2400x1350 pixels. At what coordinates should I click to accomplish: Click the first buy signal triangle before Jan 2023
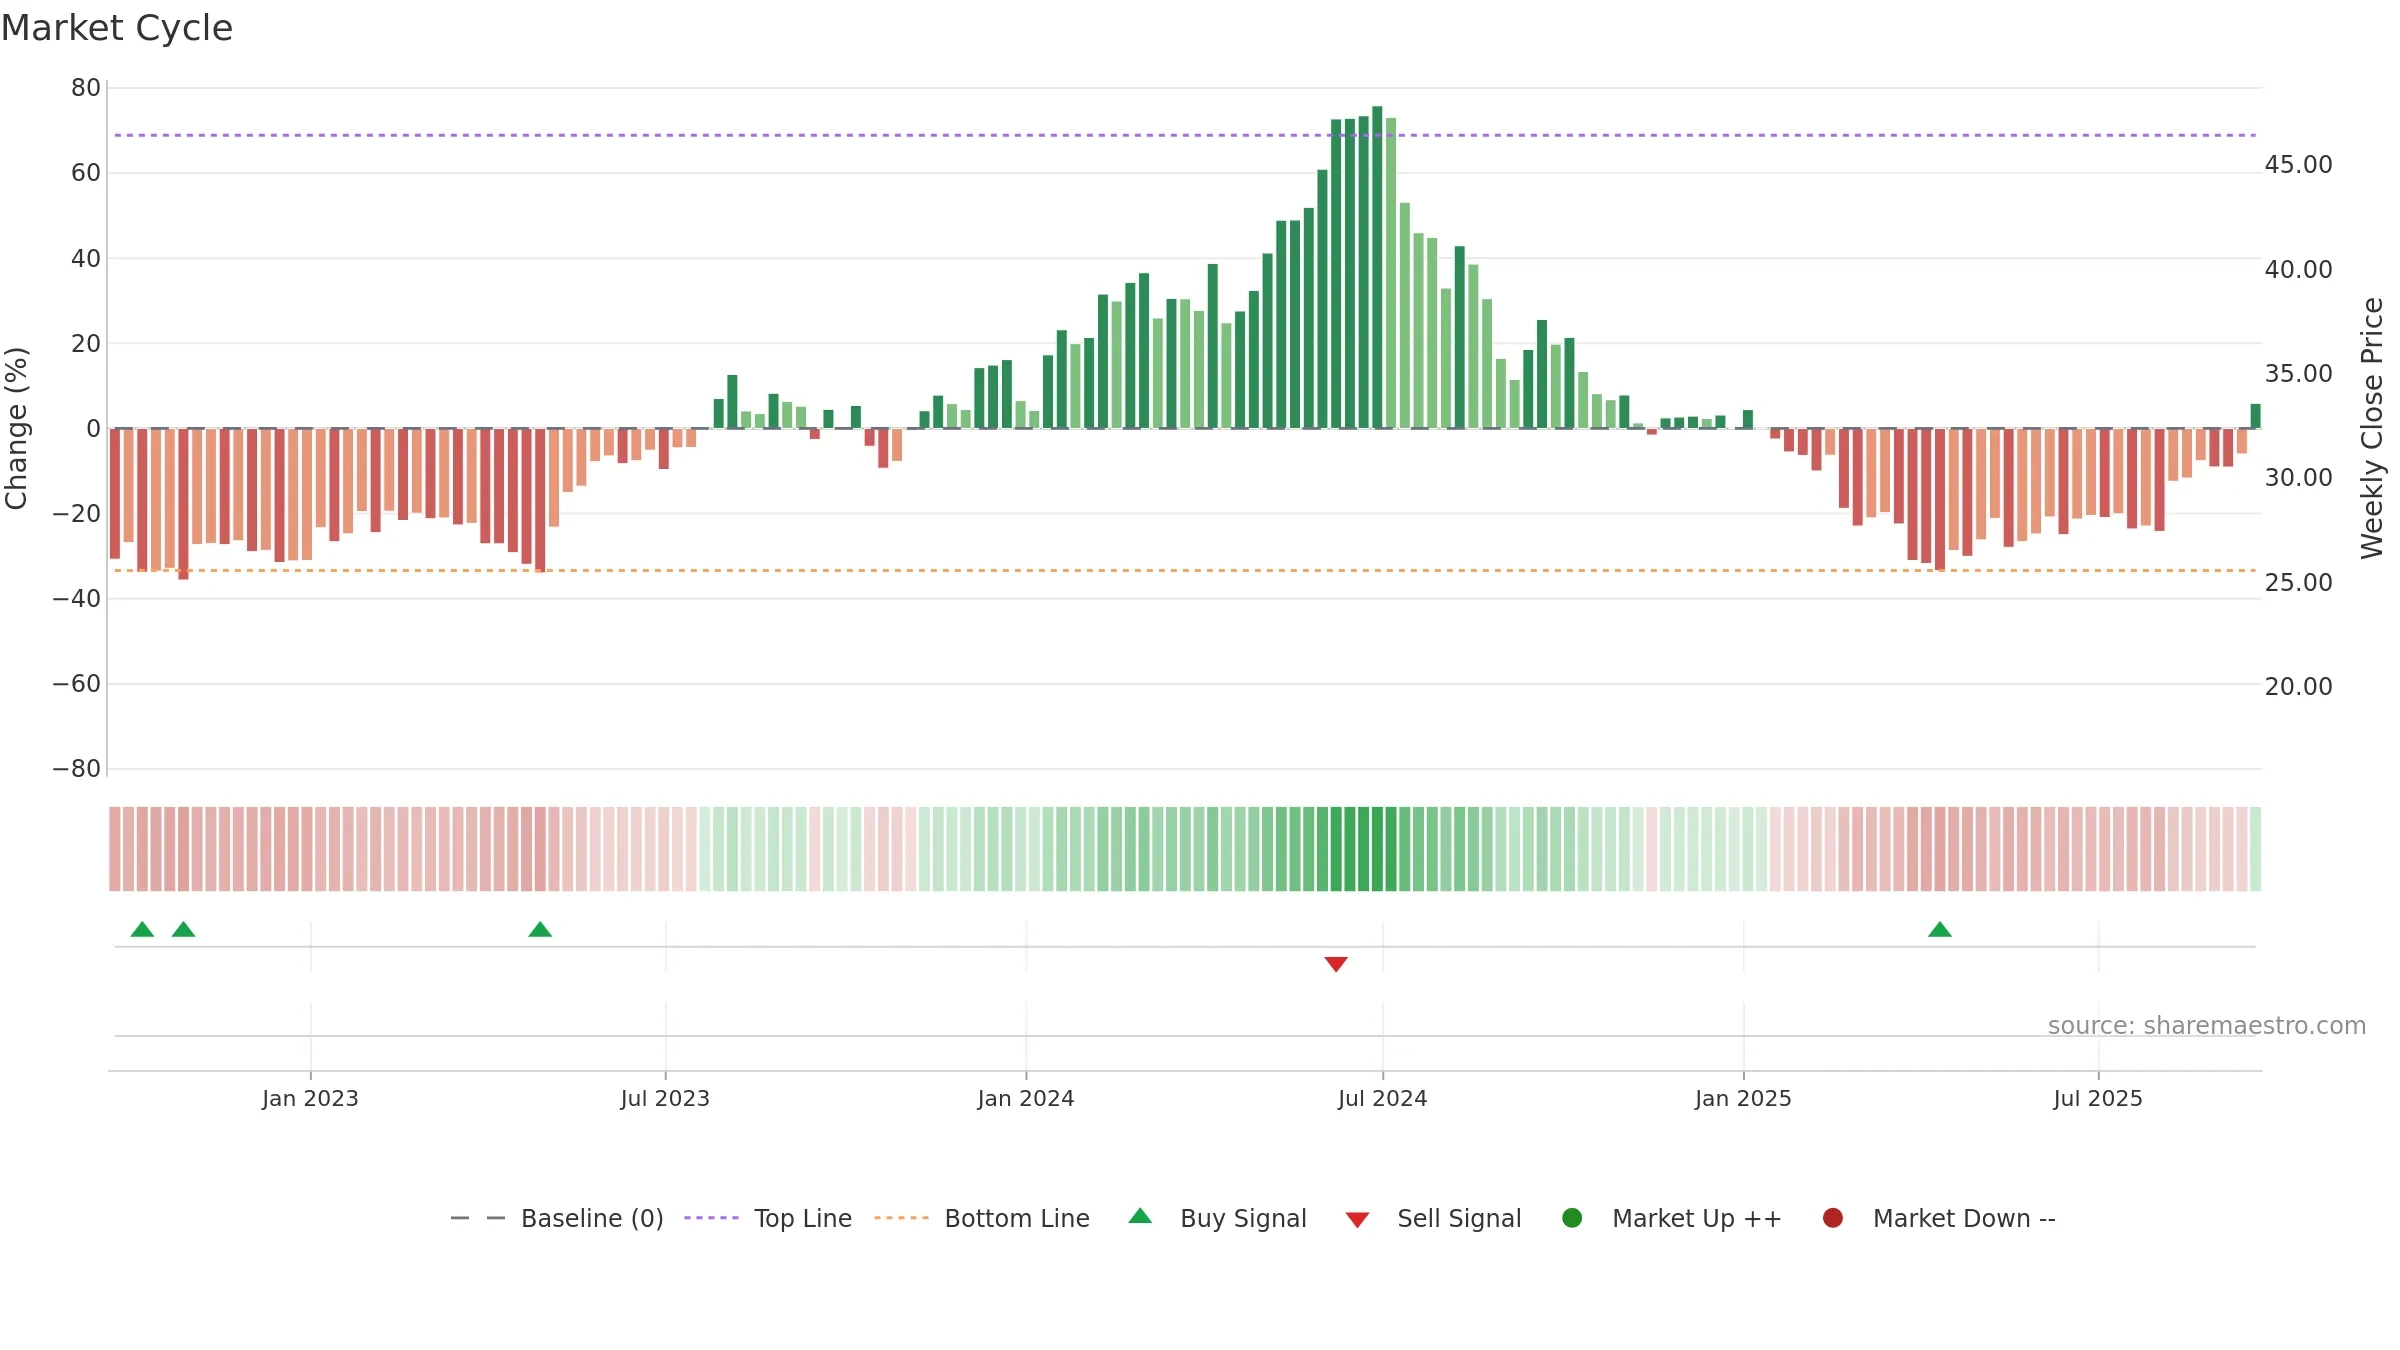coord(142,929)
